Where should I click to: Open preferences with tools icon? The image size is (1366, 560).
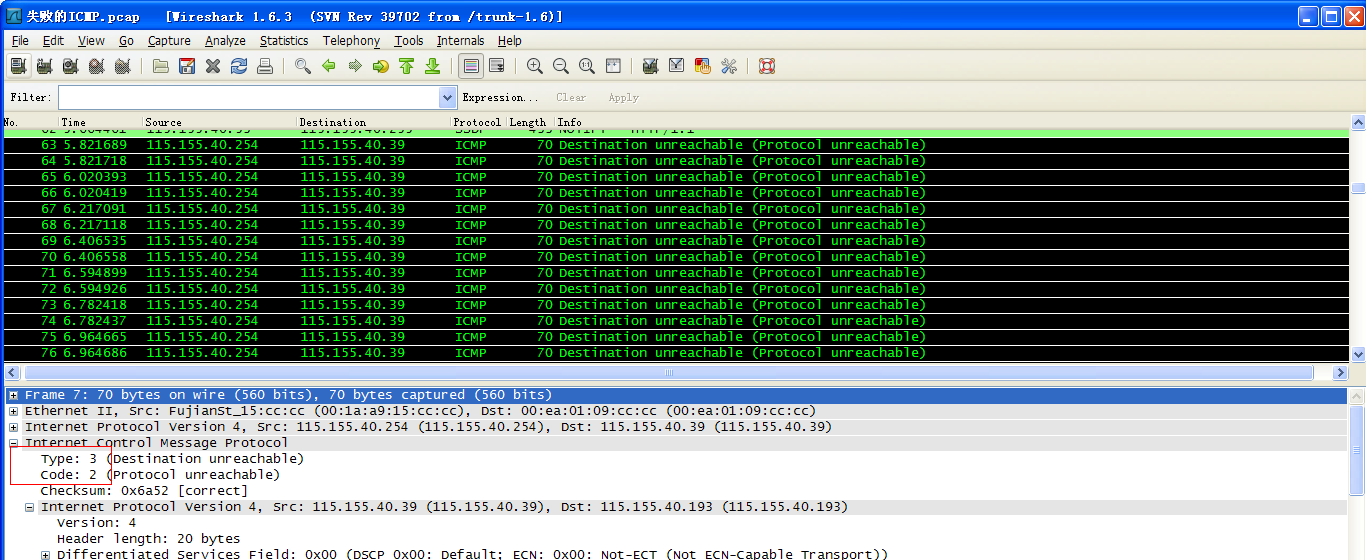click(x=729, y=66)
